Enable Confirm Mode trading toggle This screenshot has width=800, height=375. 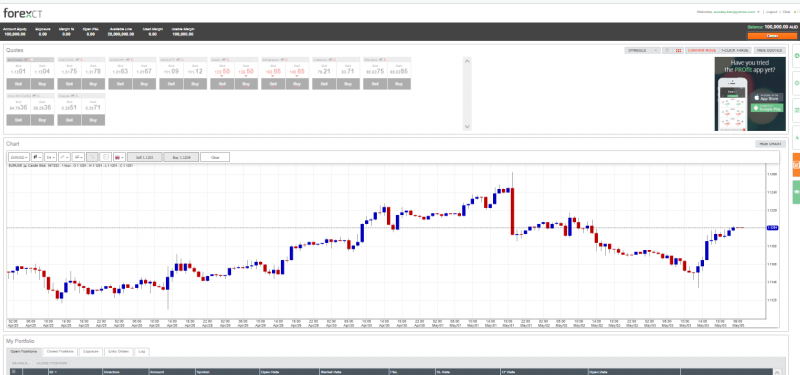pos(701,51)
